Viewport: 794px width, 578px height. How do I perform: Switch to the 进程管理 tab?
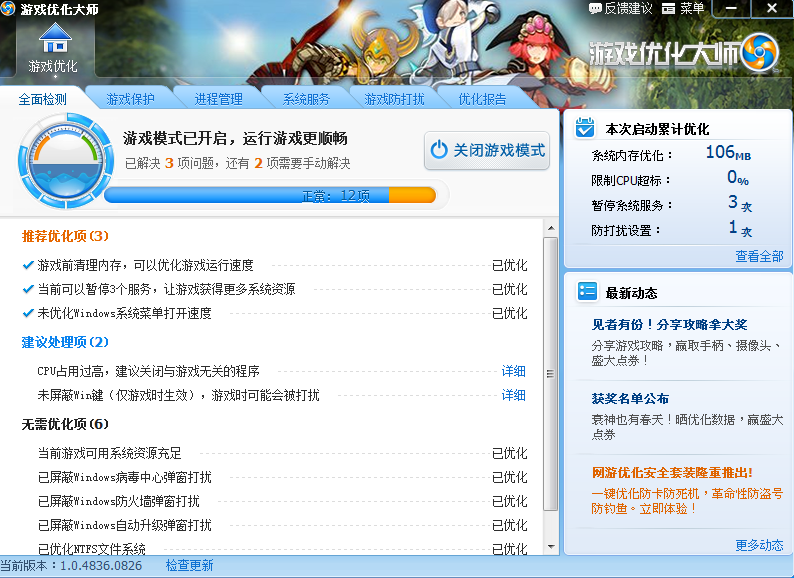click(218, 99)
